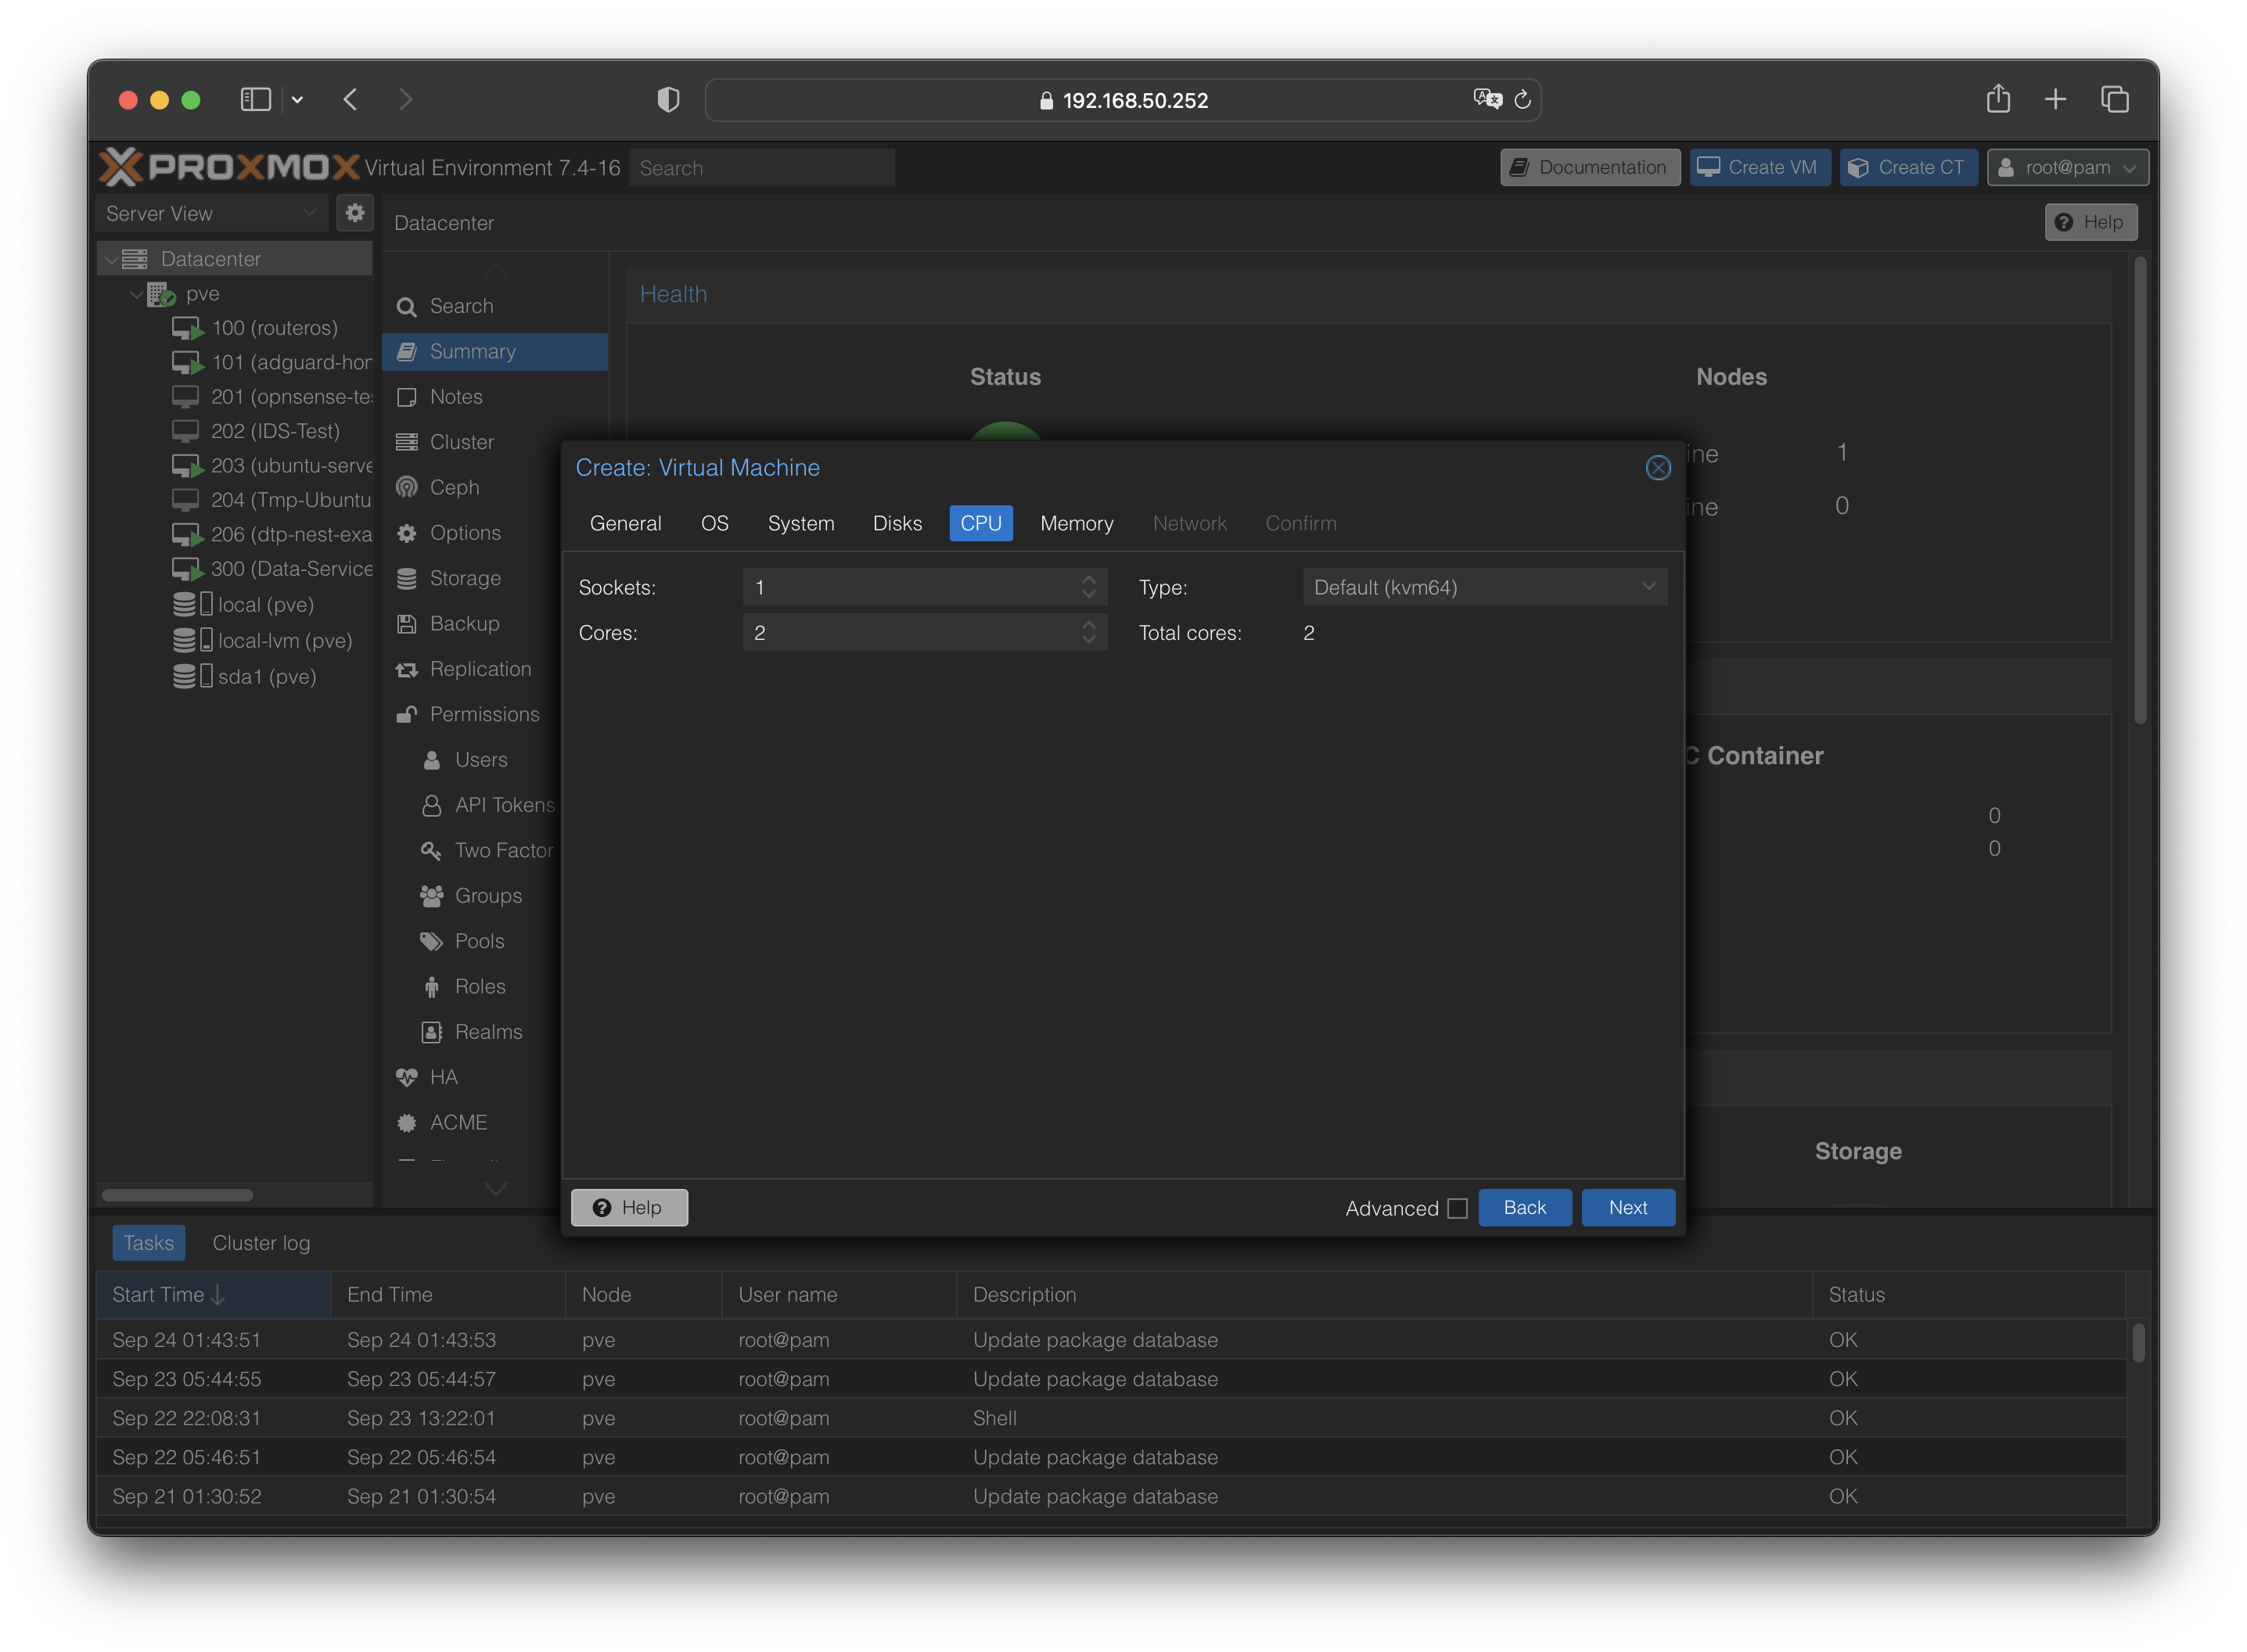Open the root@pam user menu
Viewport: 2247px width, 1652px height.
(x=2067, y=167)
